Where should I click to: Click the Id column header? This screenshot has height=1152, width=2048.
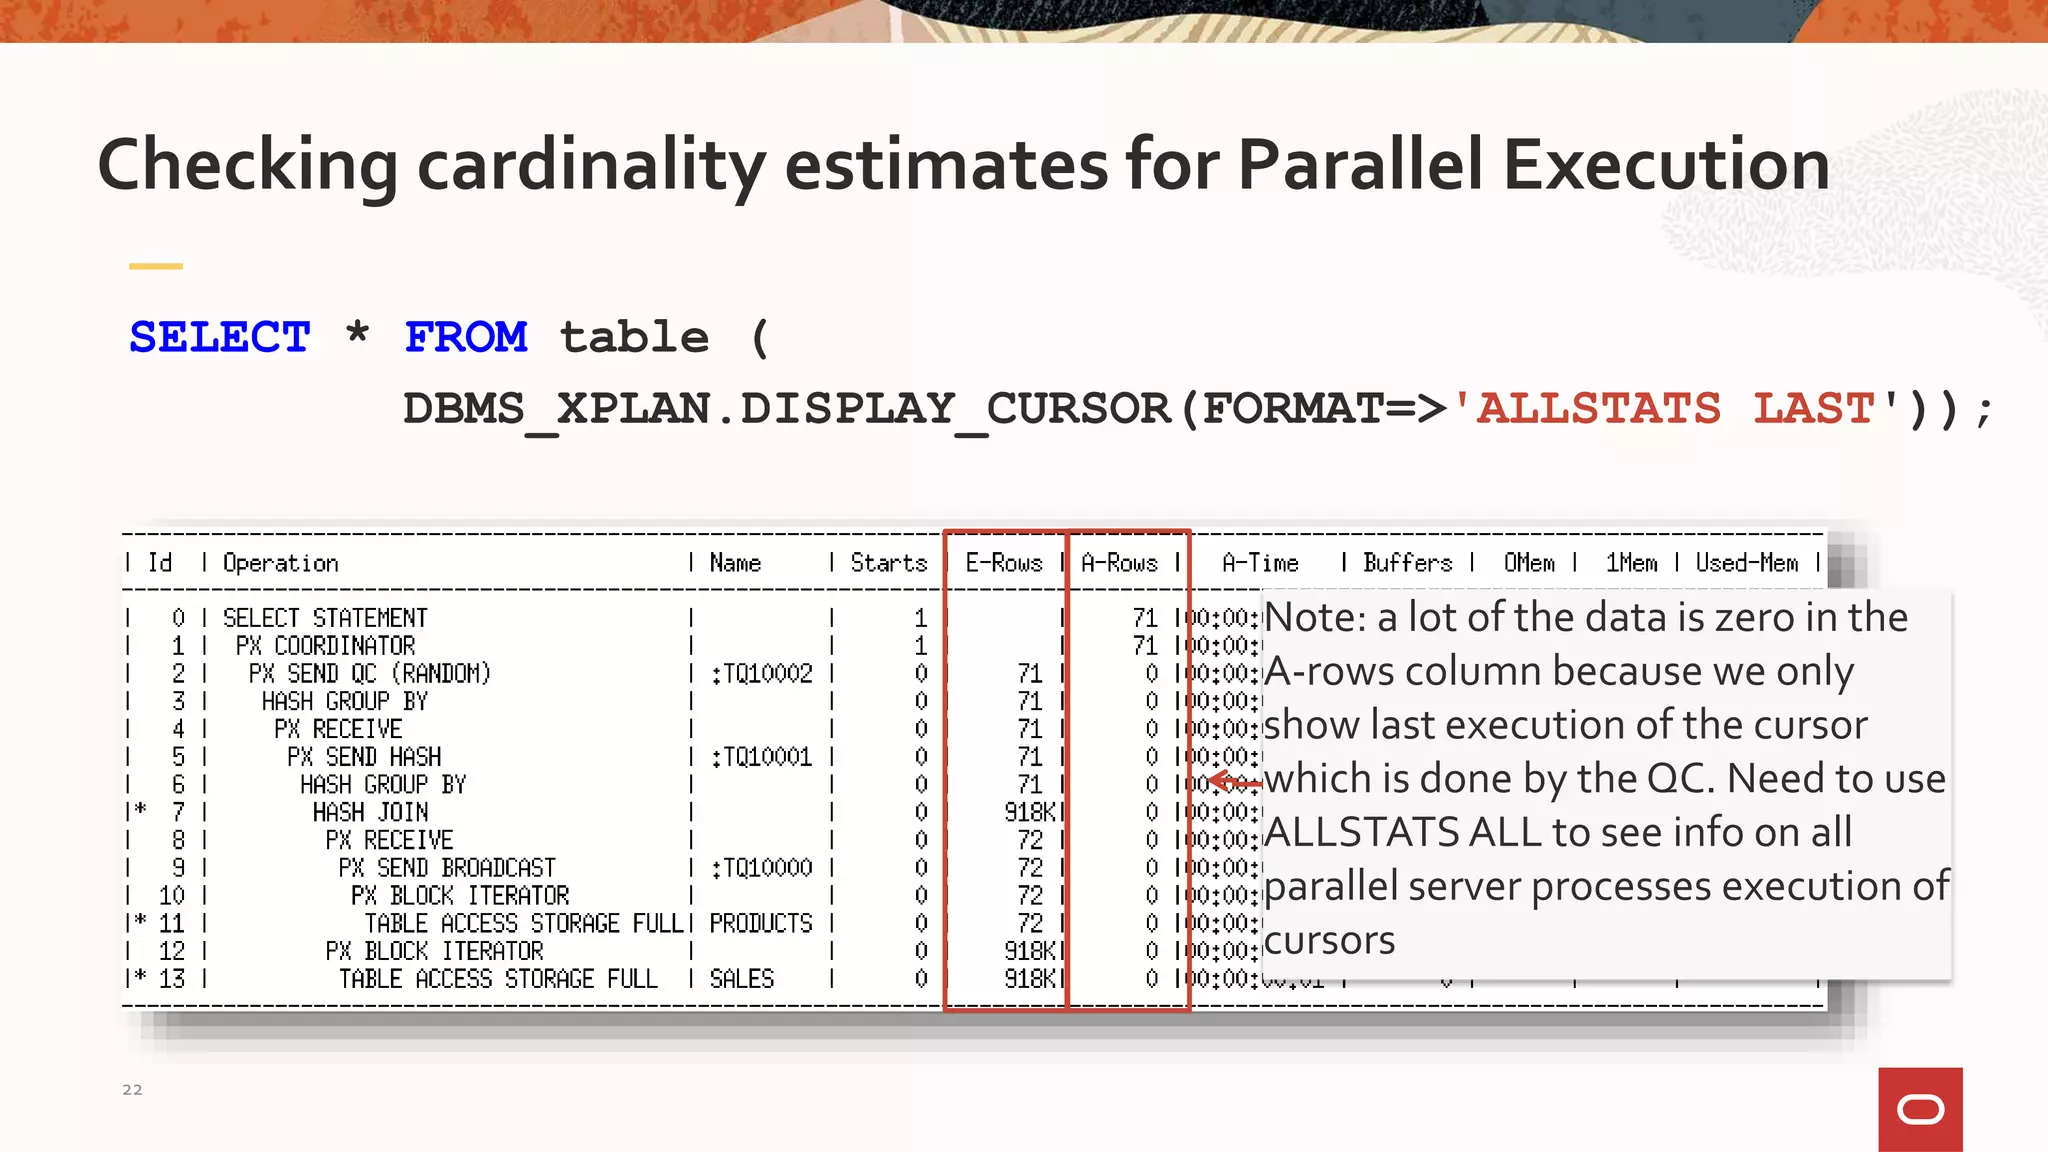160,563
